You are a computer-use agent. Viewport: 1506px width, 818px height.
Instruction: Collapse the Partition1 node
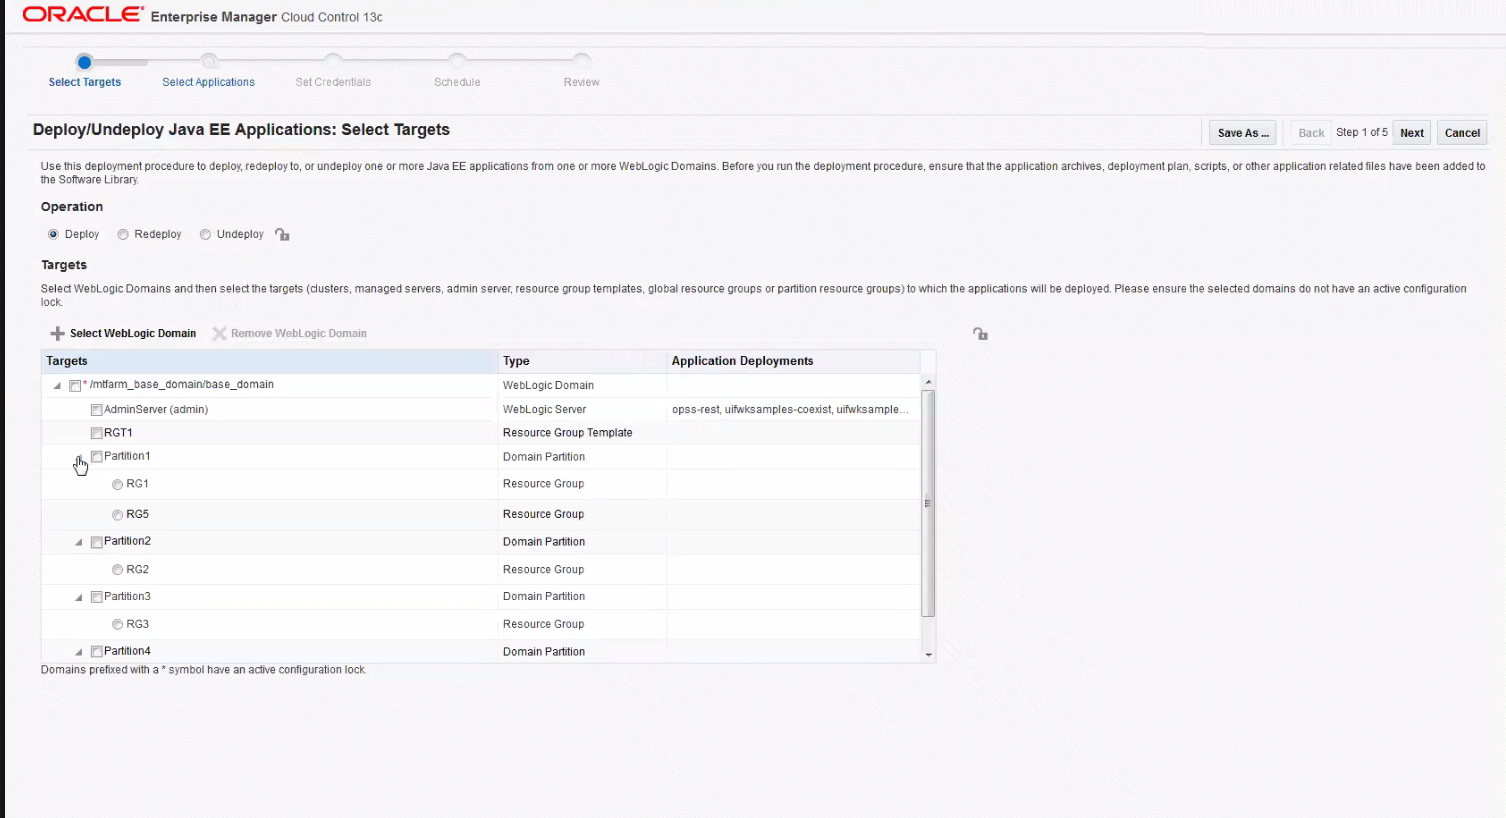[x=79, y=458]
